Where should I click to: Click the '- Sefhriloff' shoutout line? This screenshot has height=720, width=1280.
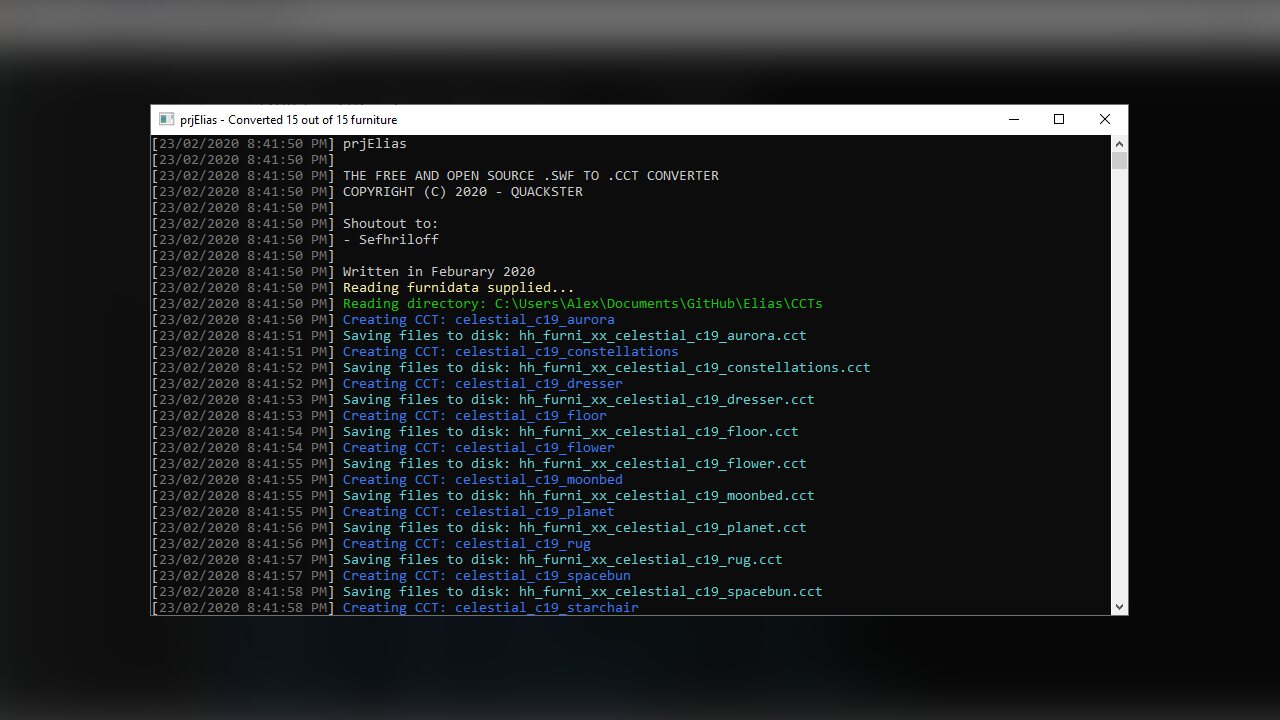click(391, 239)
